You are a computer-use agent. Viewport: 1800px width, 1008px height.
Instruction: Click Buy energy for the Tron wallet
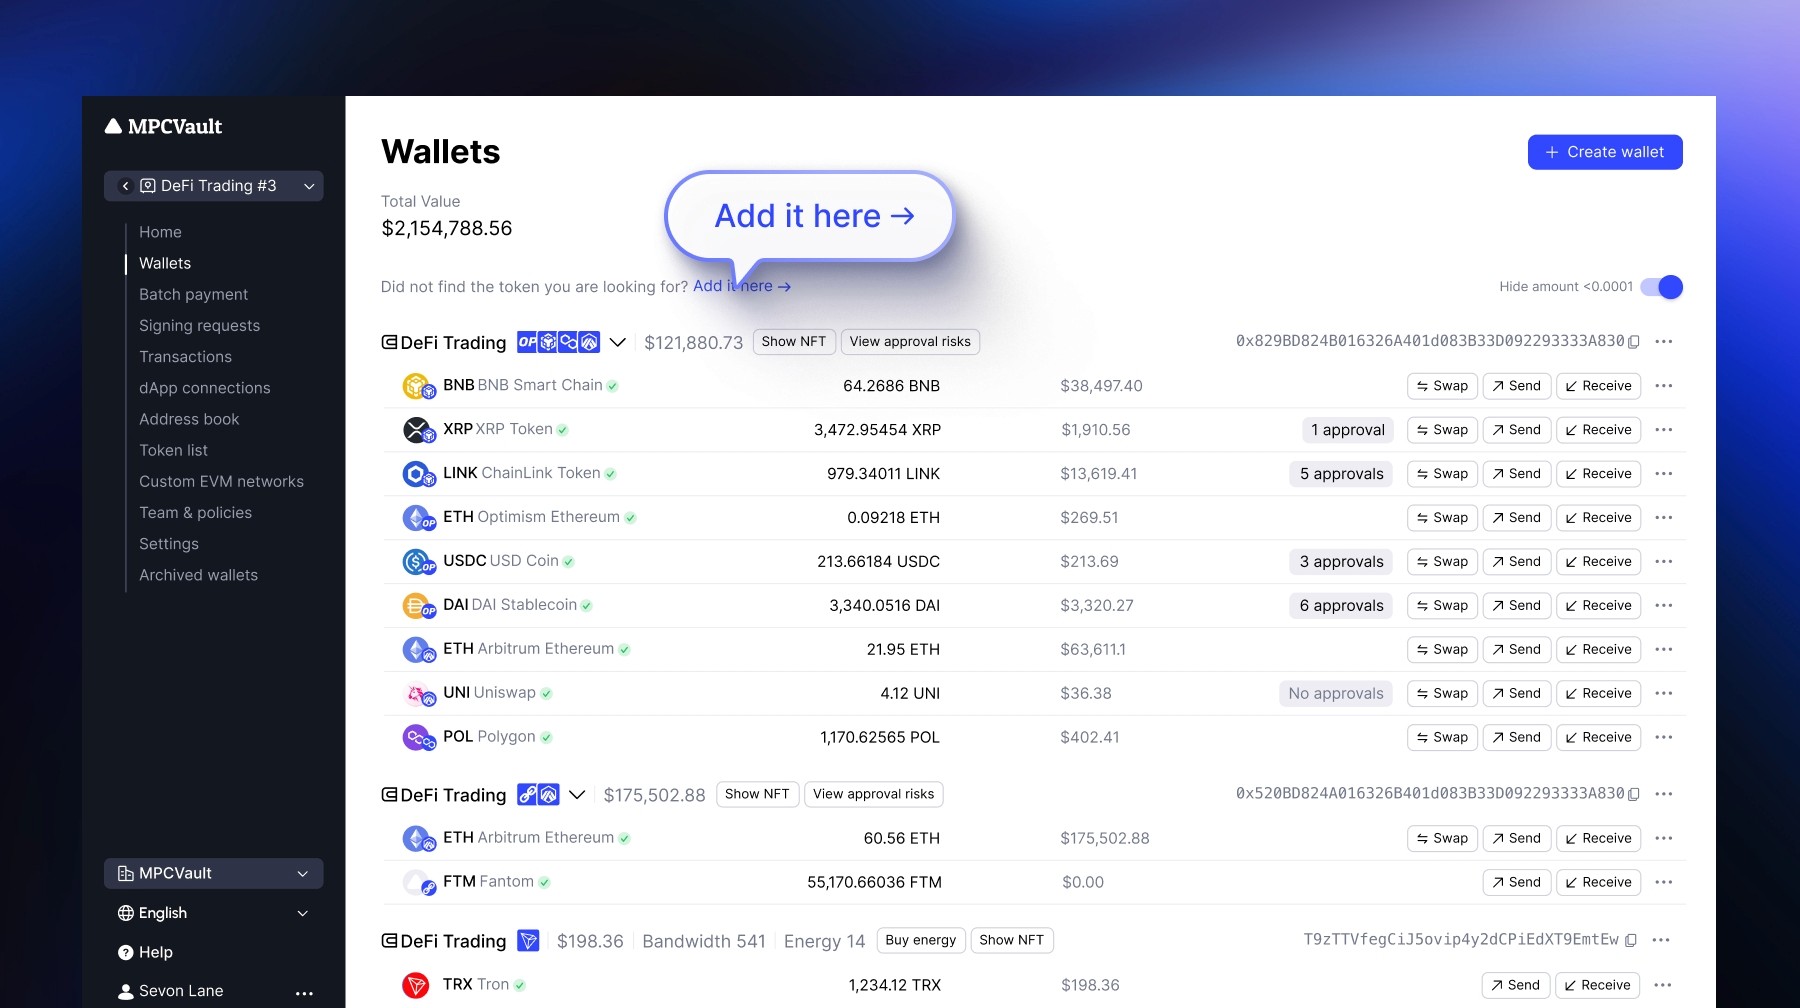point(921,940)
